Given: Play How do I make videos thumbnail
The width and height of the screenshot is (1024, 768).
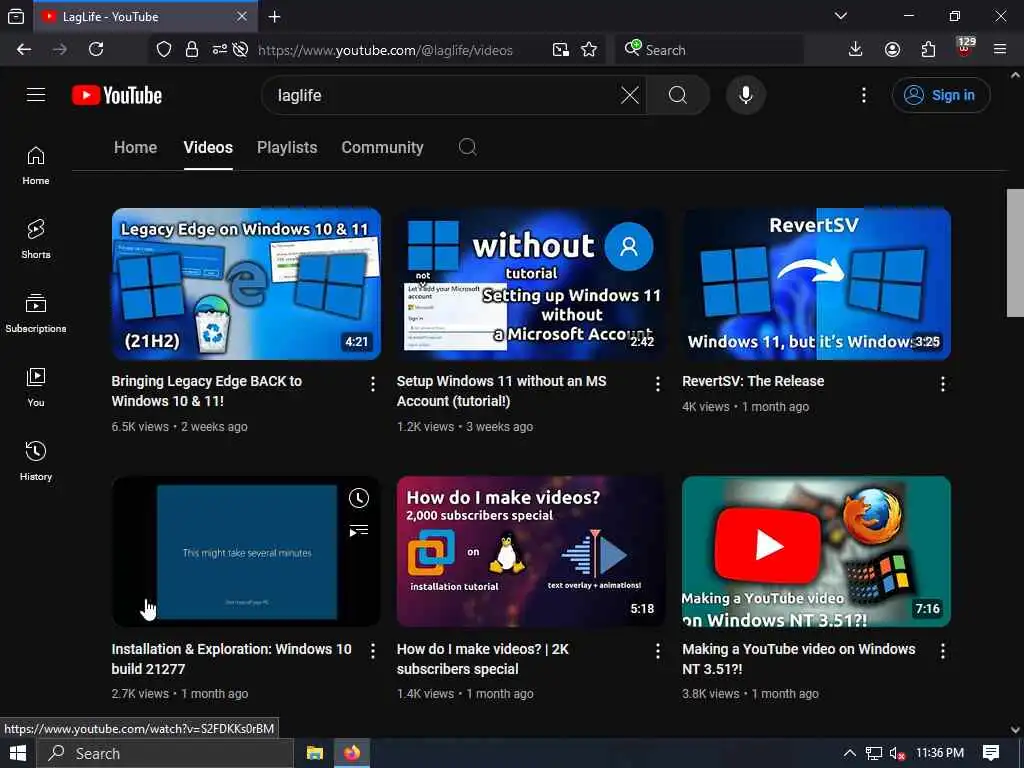Looking at the screenshot, I should coord(531,552).
